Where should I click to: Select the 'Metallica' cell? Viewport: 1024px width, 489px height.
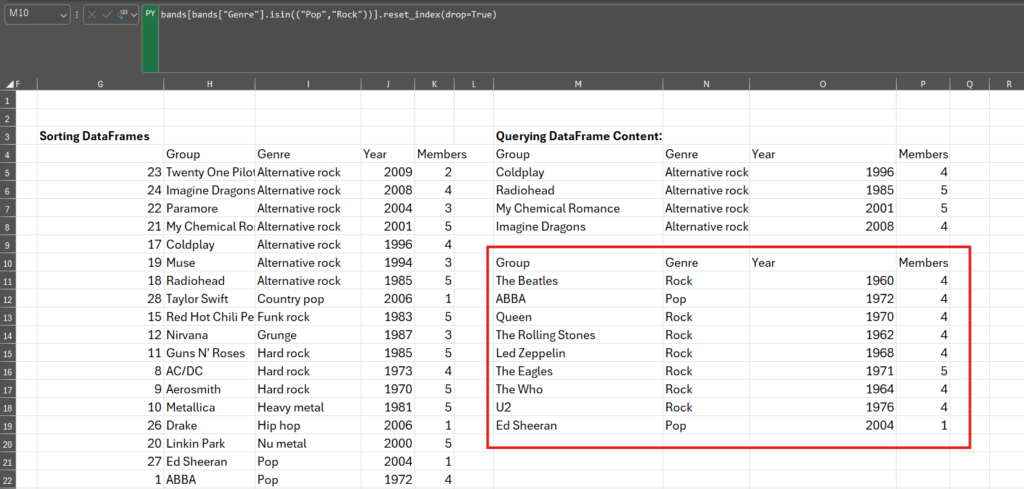(x=209, y=407)
